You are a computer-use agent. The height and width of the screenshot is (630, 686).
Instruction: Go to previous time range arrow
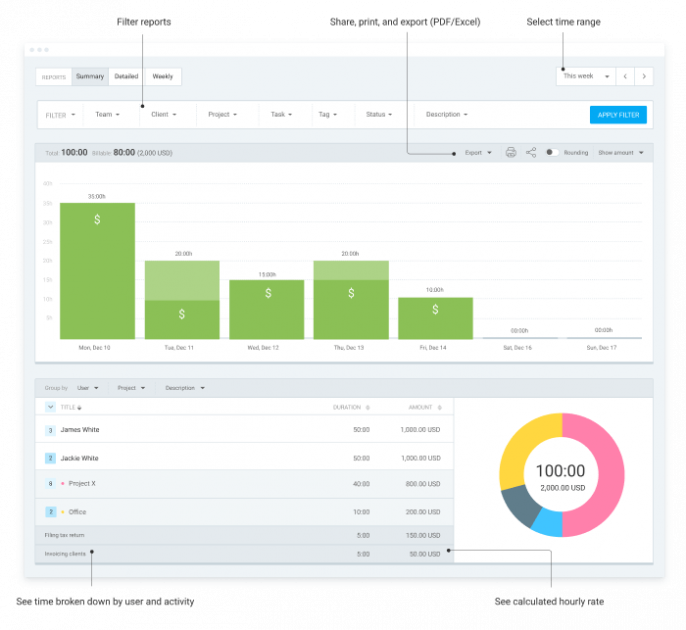coord(625,76)
